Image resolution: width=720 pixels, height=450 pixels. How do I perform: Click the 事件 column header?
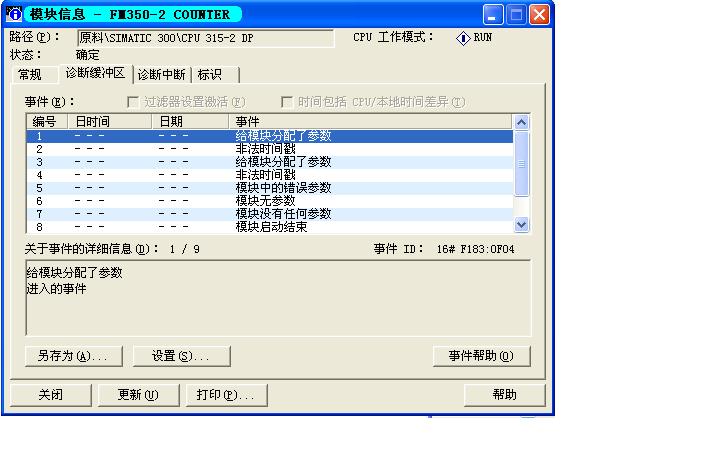point(370,122)
